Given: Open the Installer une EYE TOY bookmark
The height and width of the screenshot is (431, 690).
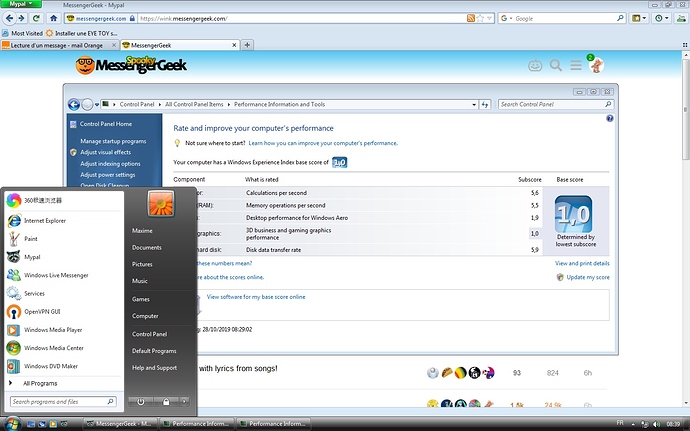Looking at the screenshot, I should 82,33.
